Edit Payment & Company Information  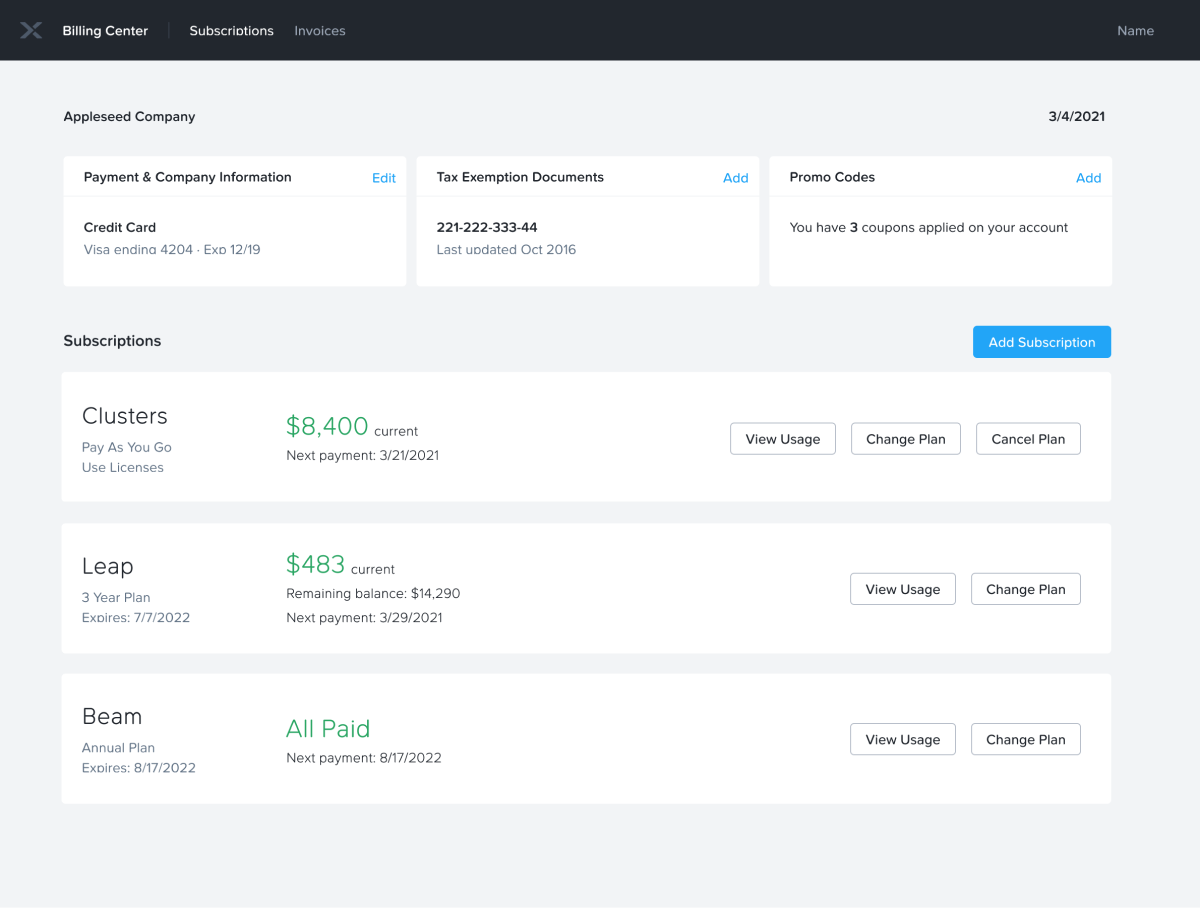[384, 177]
